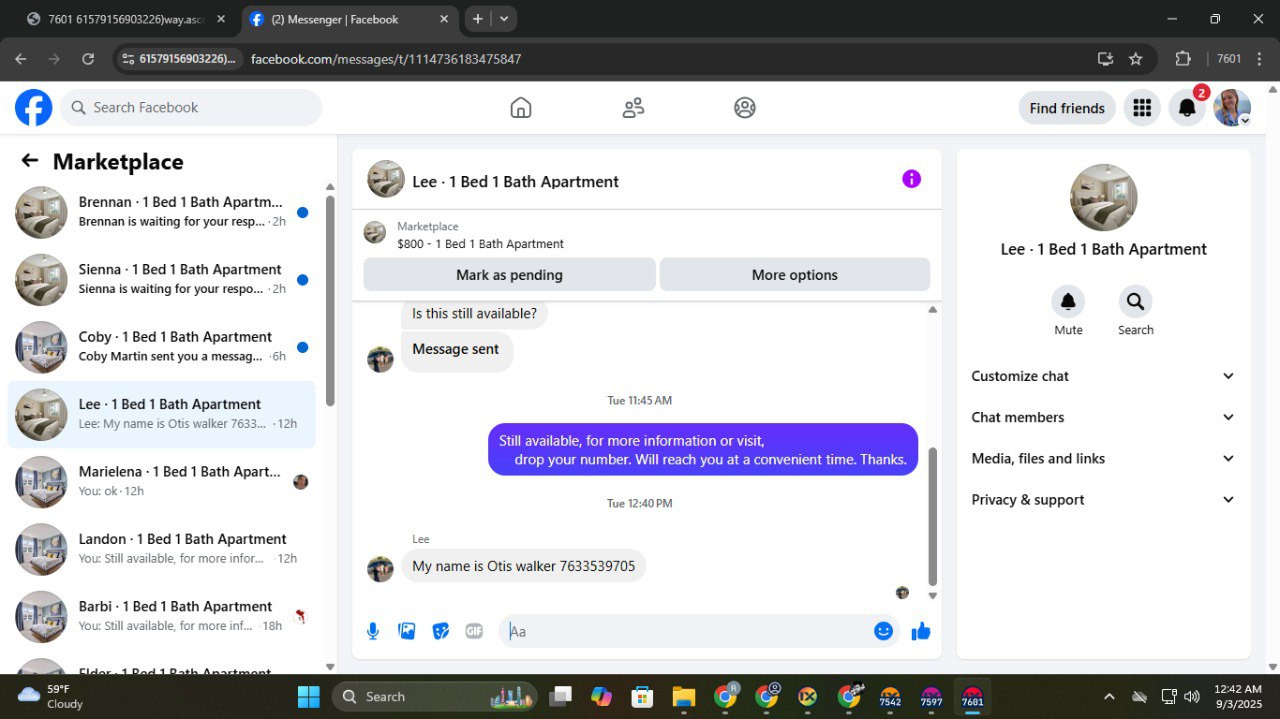This screenshot has width=1280, height=719.
Task: Open the notifications bell
Action: click(1187, 108)
